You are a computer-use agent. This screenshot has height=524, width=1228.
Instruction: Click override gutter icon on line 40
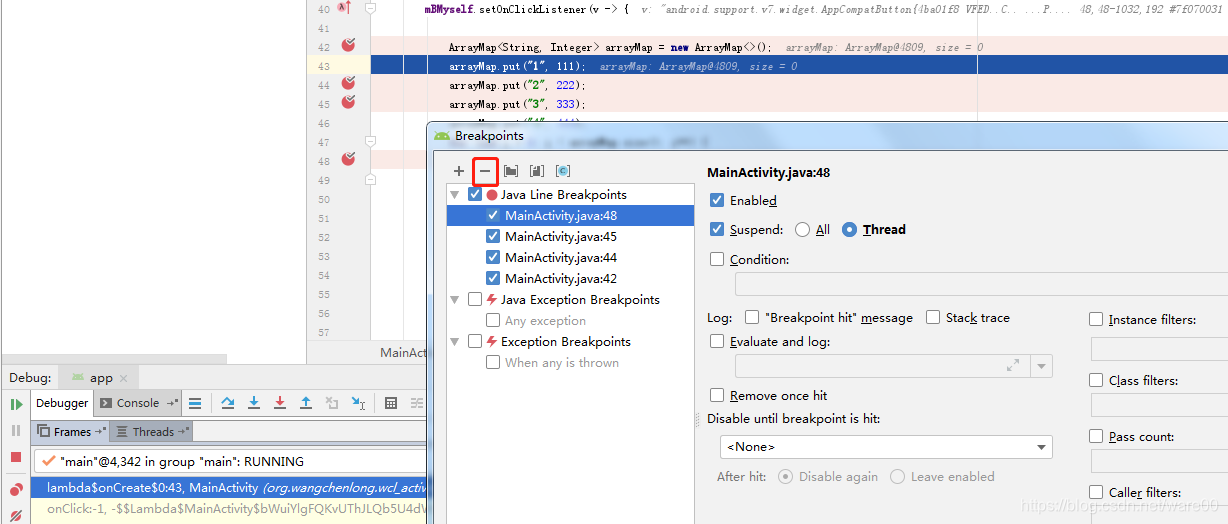point(344,8)
